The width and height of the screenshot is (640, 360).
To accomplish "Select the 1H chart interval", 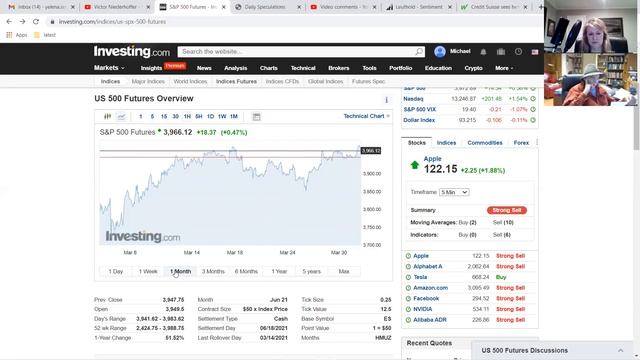I will coord(187,117).
